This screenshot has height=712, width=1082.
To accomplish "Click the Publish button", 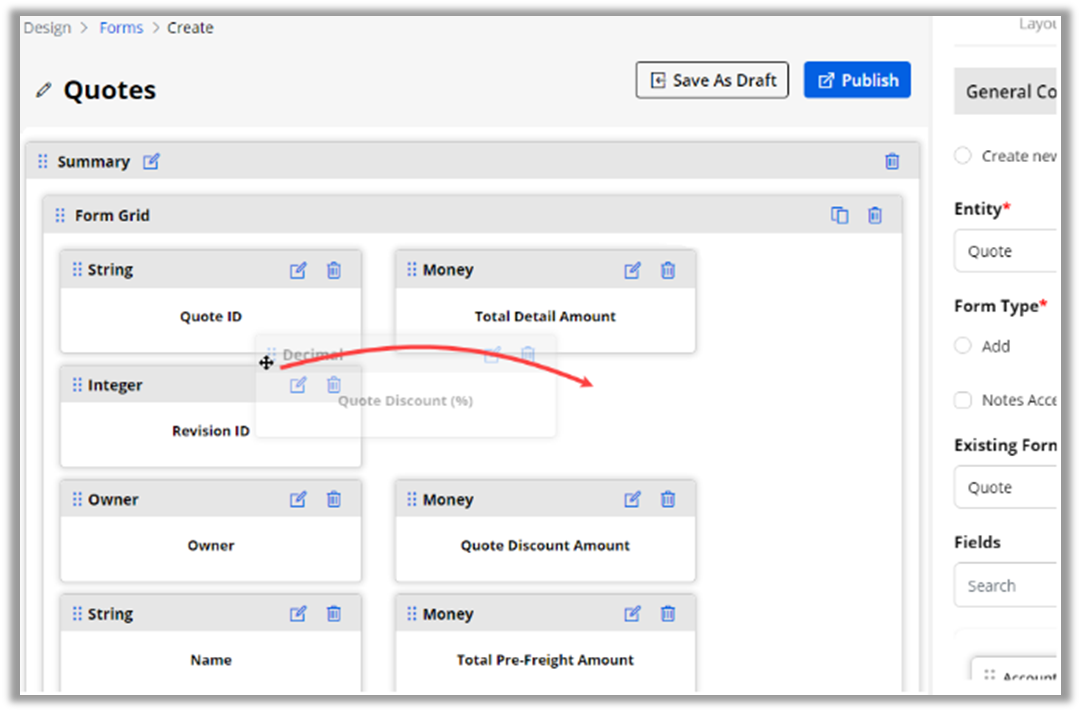I will pos(857,80).
